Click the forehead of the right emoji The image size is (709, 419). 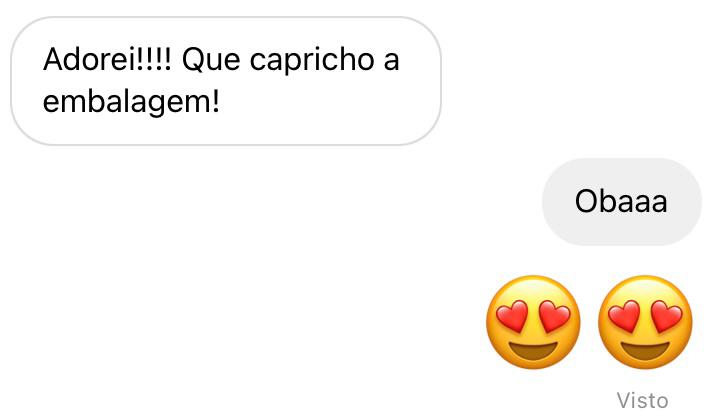pos(645,289)
